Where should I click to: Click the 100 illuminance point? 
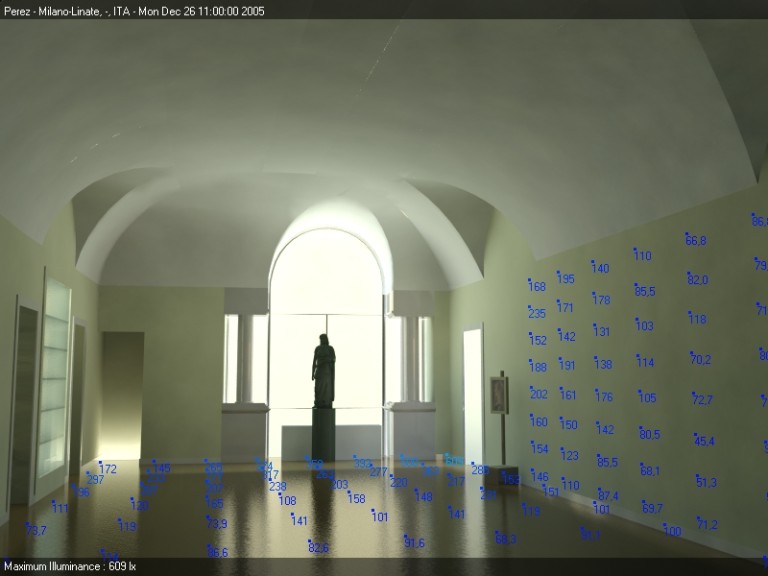point(672,530)
